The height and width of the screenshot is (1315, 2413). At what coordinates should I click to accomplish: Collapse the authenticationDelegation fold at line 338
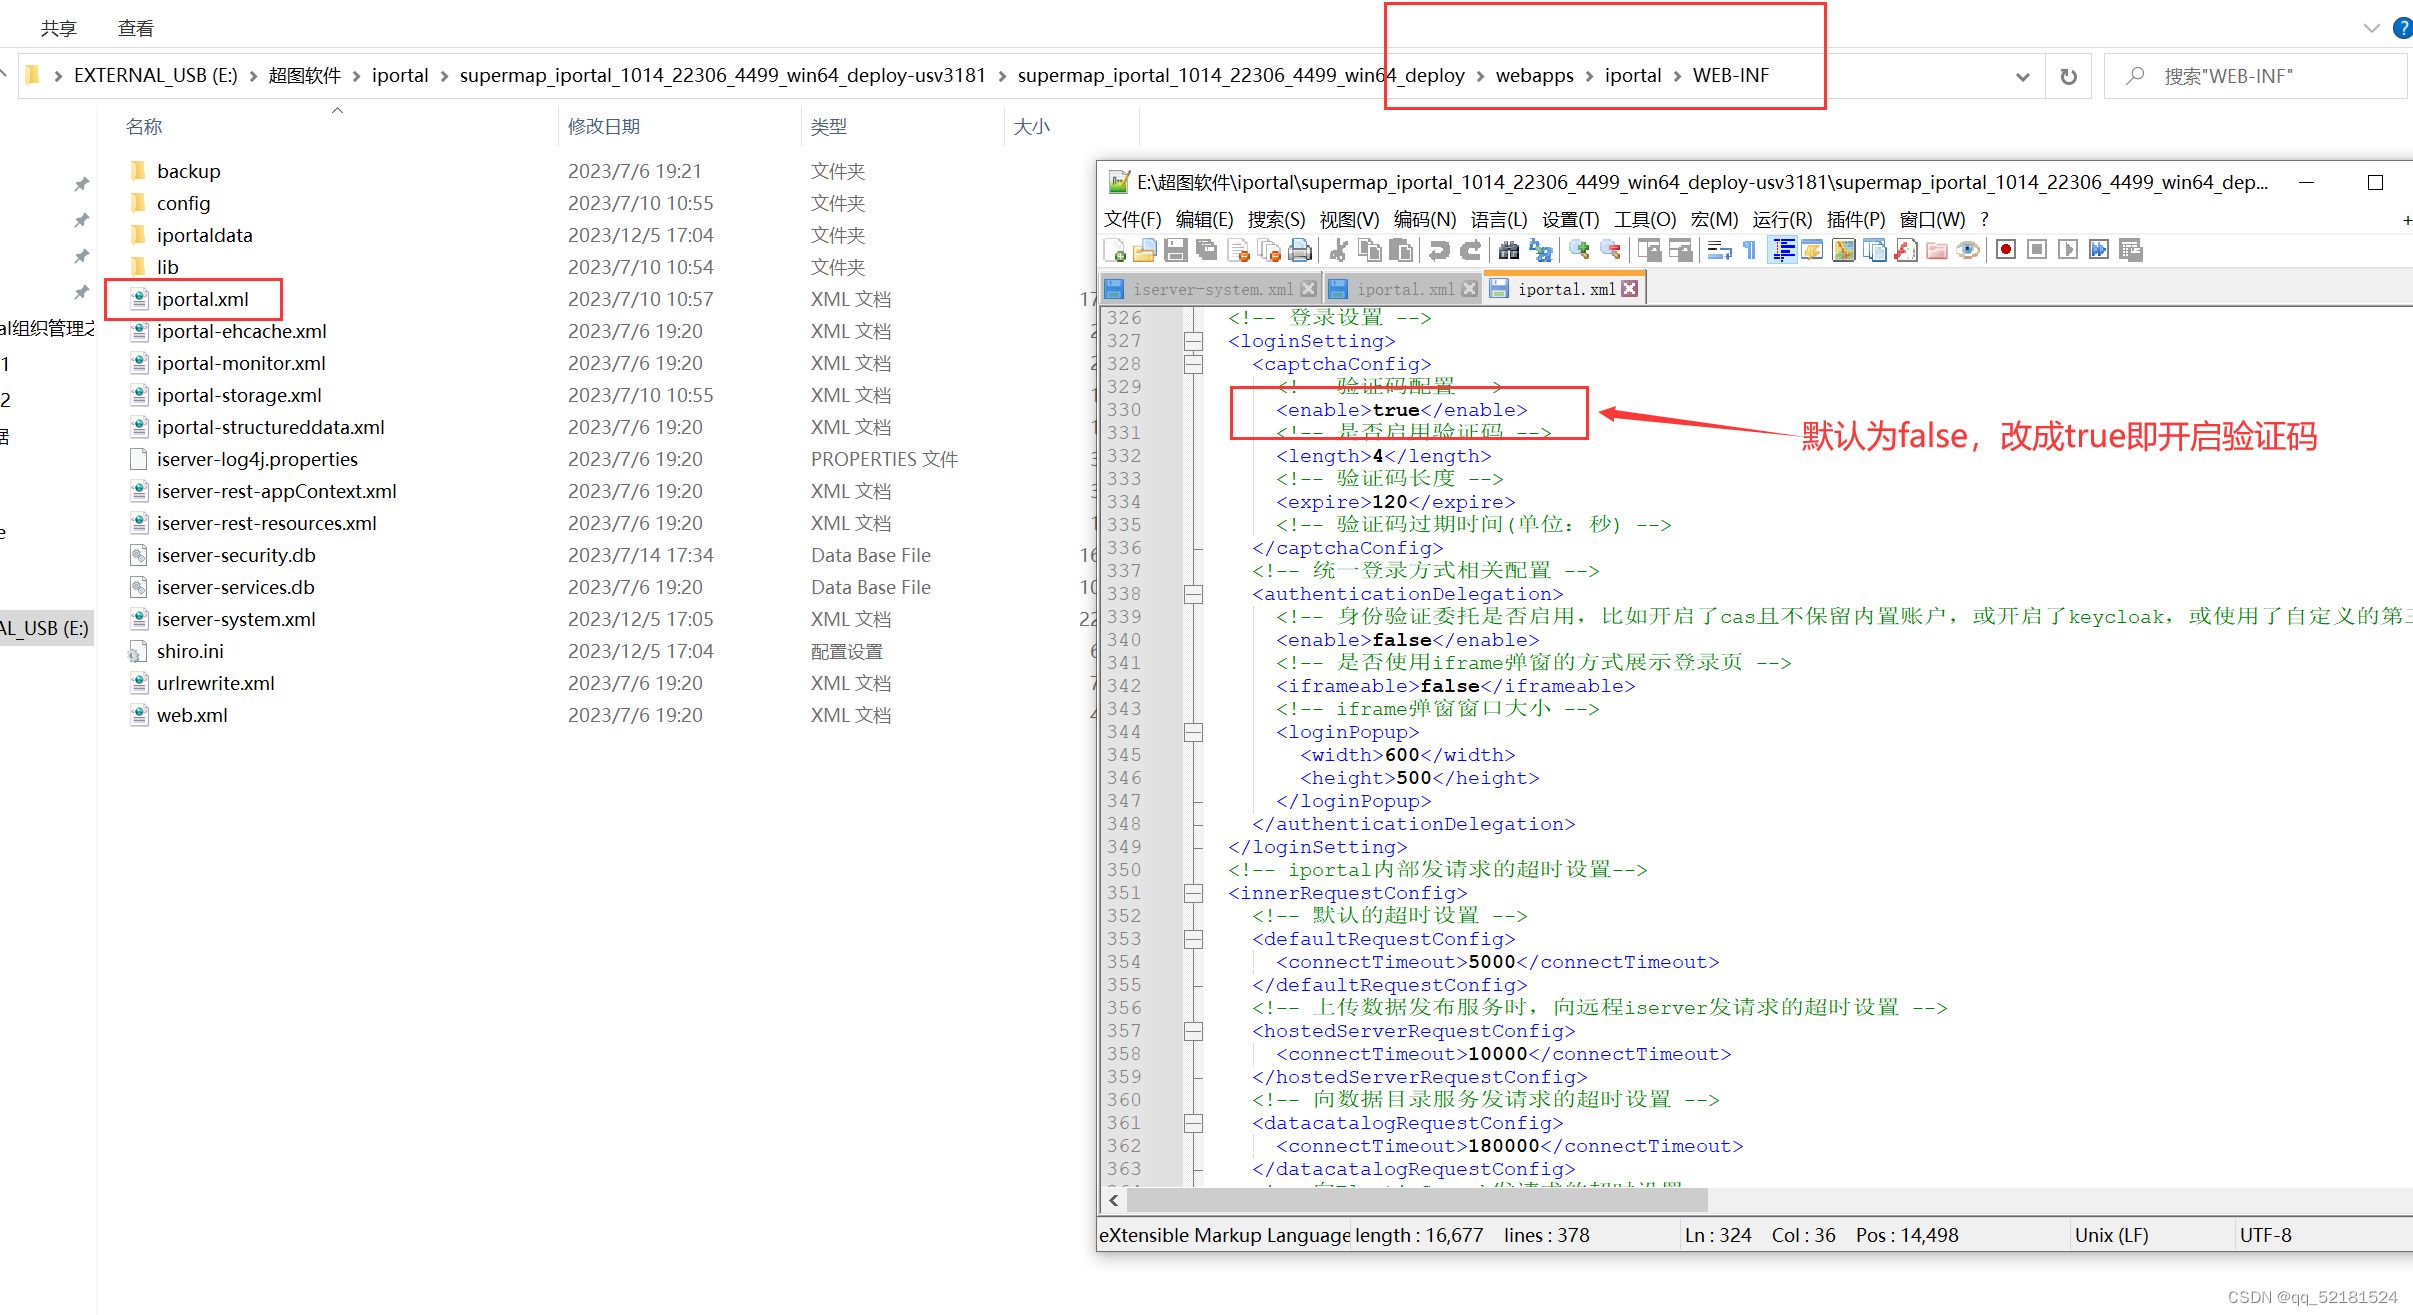pos(1193,593)
